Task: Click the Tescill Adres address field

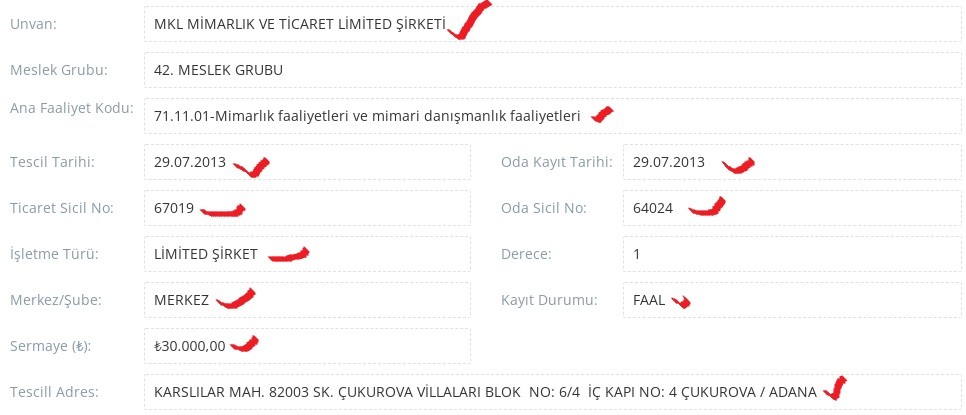Action: (553, 392)
